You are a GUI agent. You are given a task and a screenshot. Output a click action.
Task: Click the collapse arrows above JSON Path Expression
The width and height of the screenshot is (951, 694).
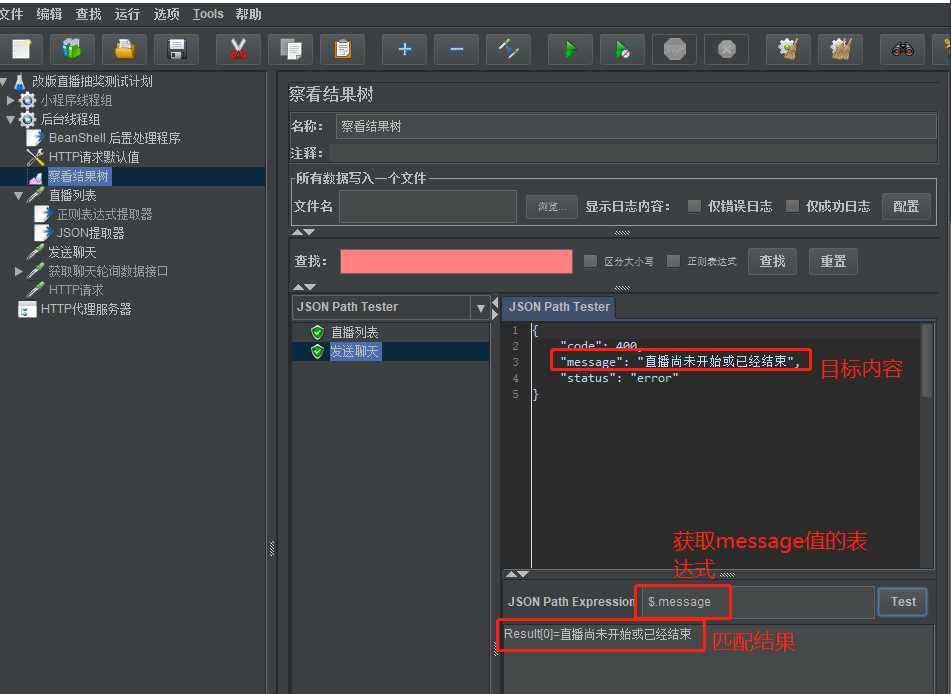pos(517,574)
